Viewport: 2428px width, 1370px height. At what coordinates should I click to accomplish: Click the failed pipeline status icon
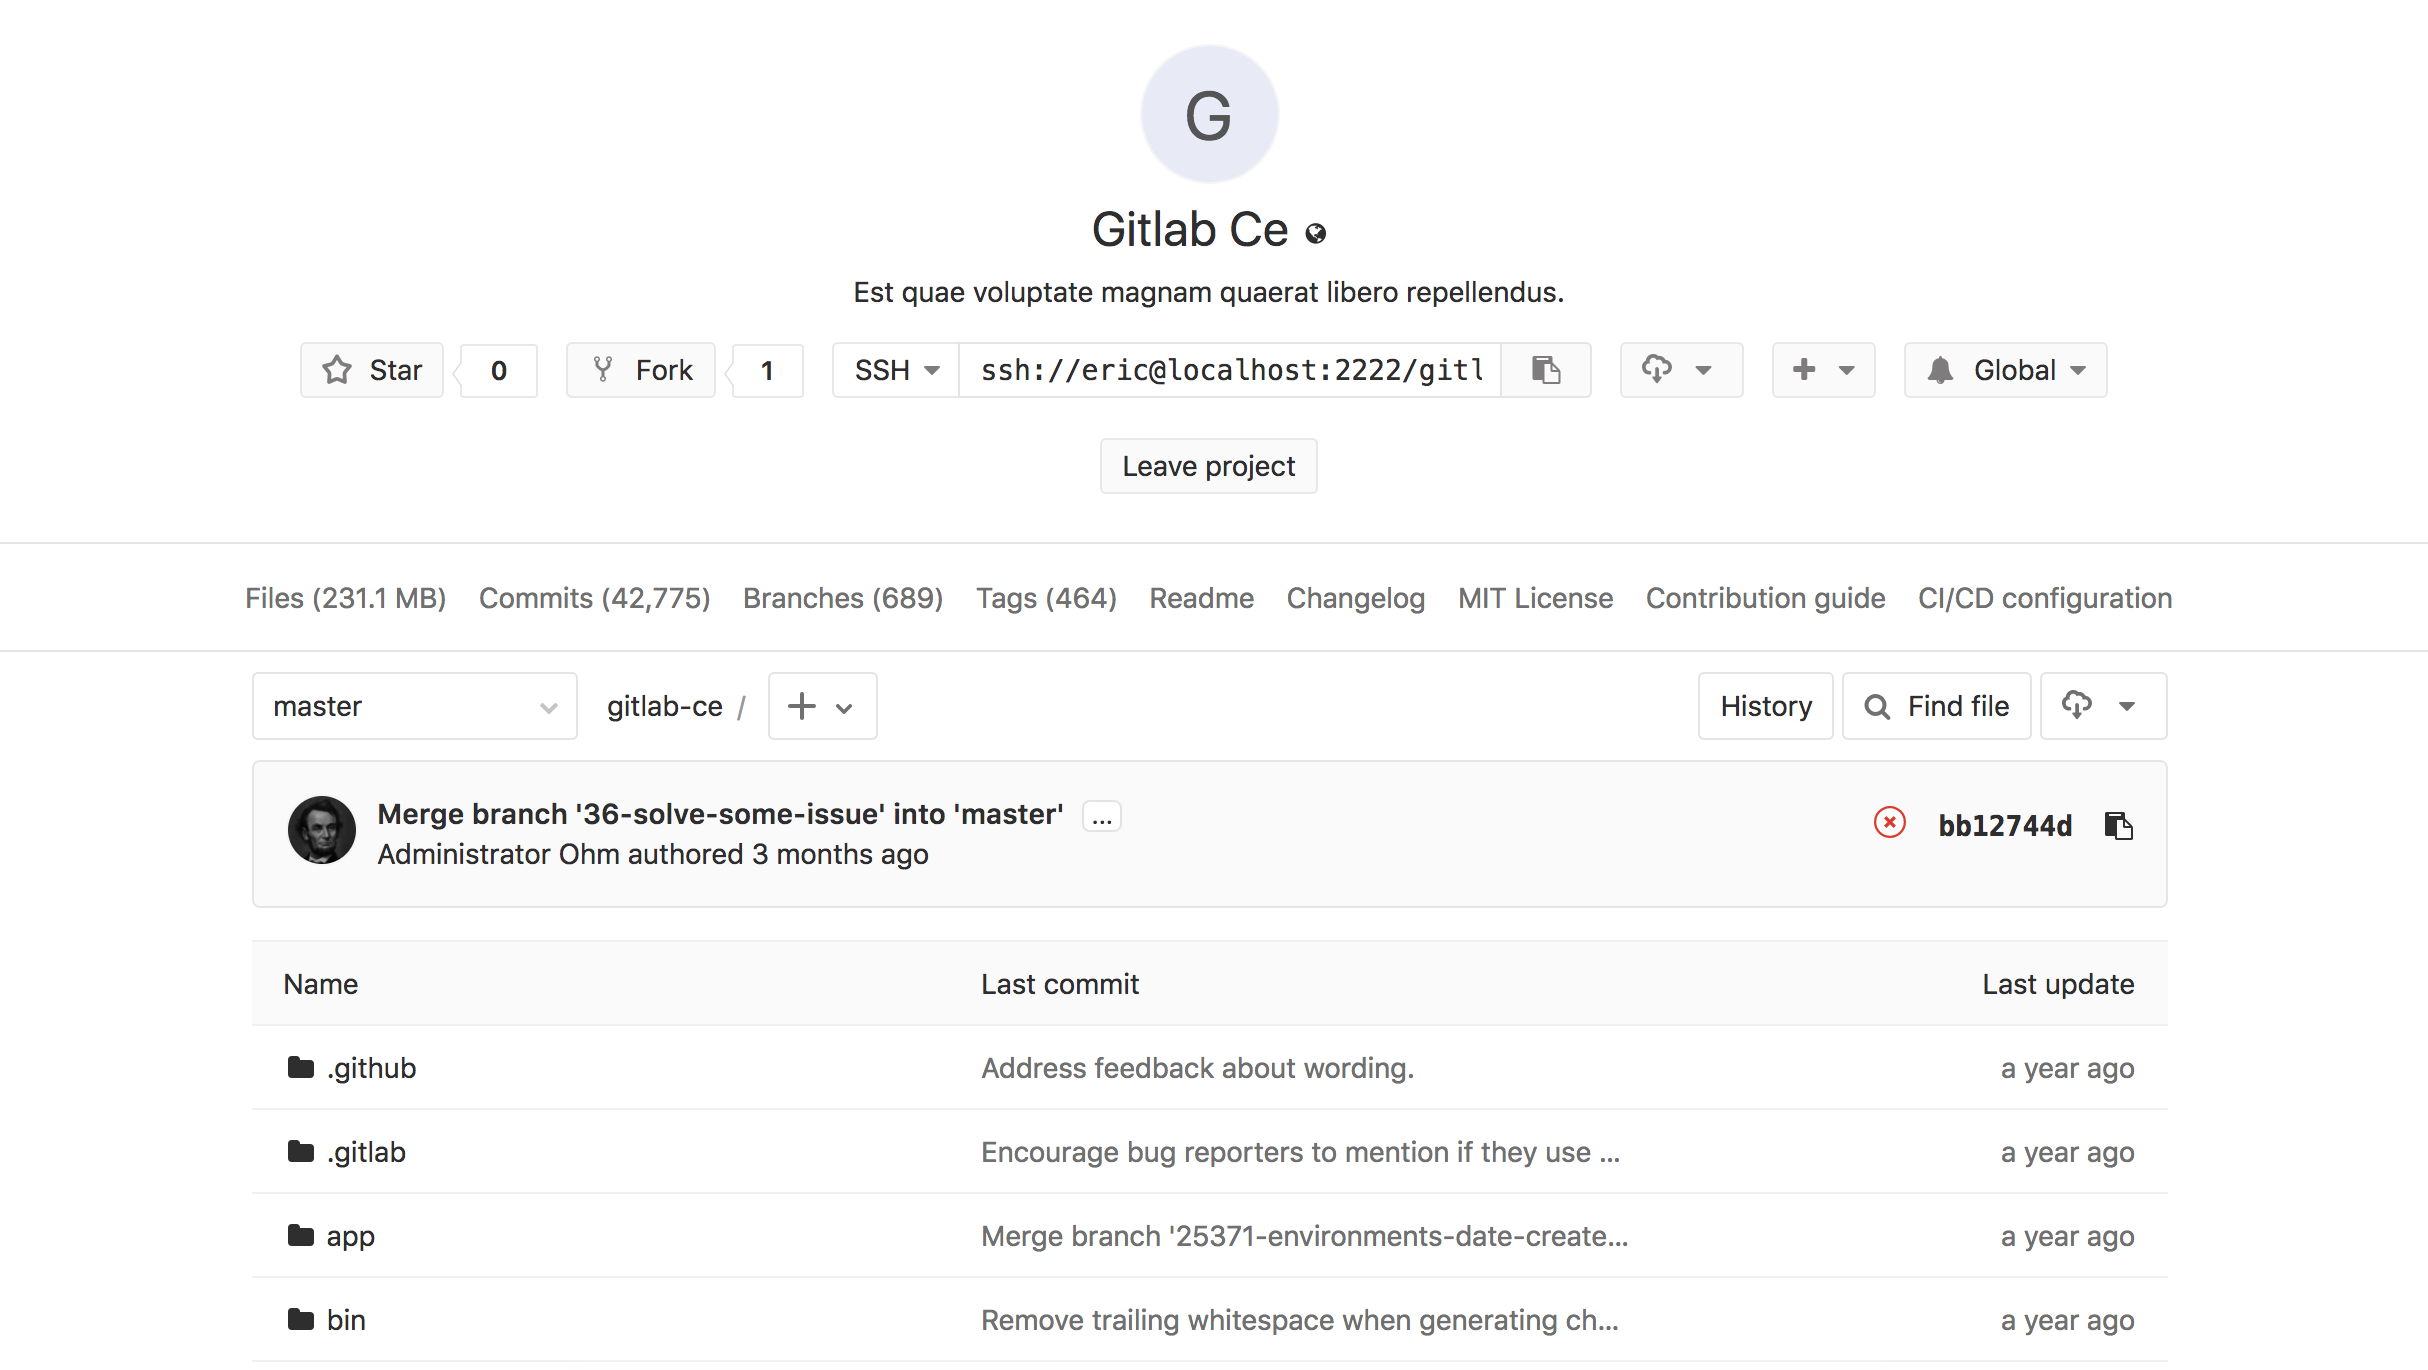tap(1889, 823)
